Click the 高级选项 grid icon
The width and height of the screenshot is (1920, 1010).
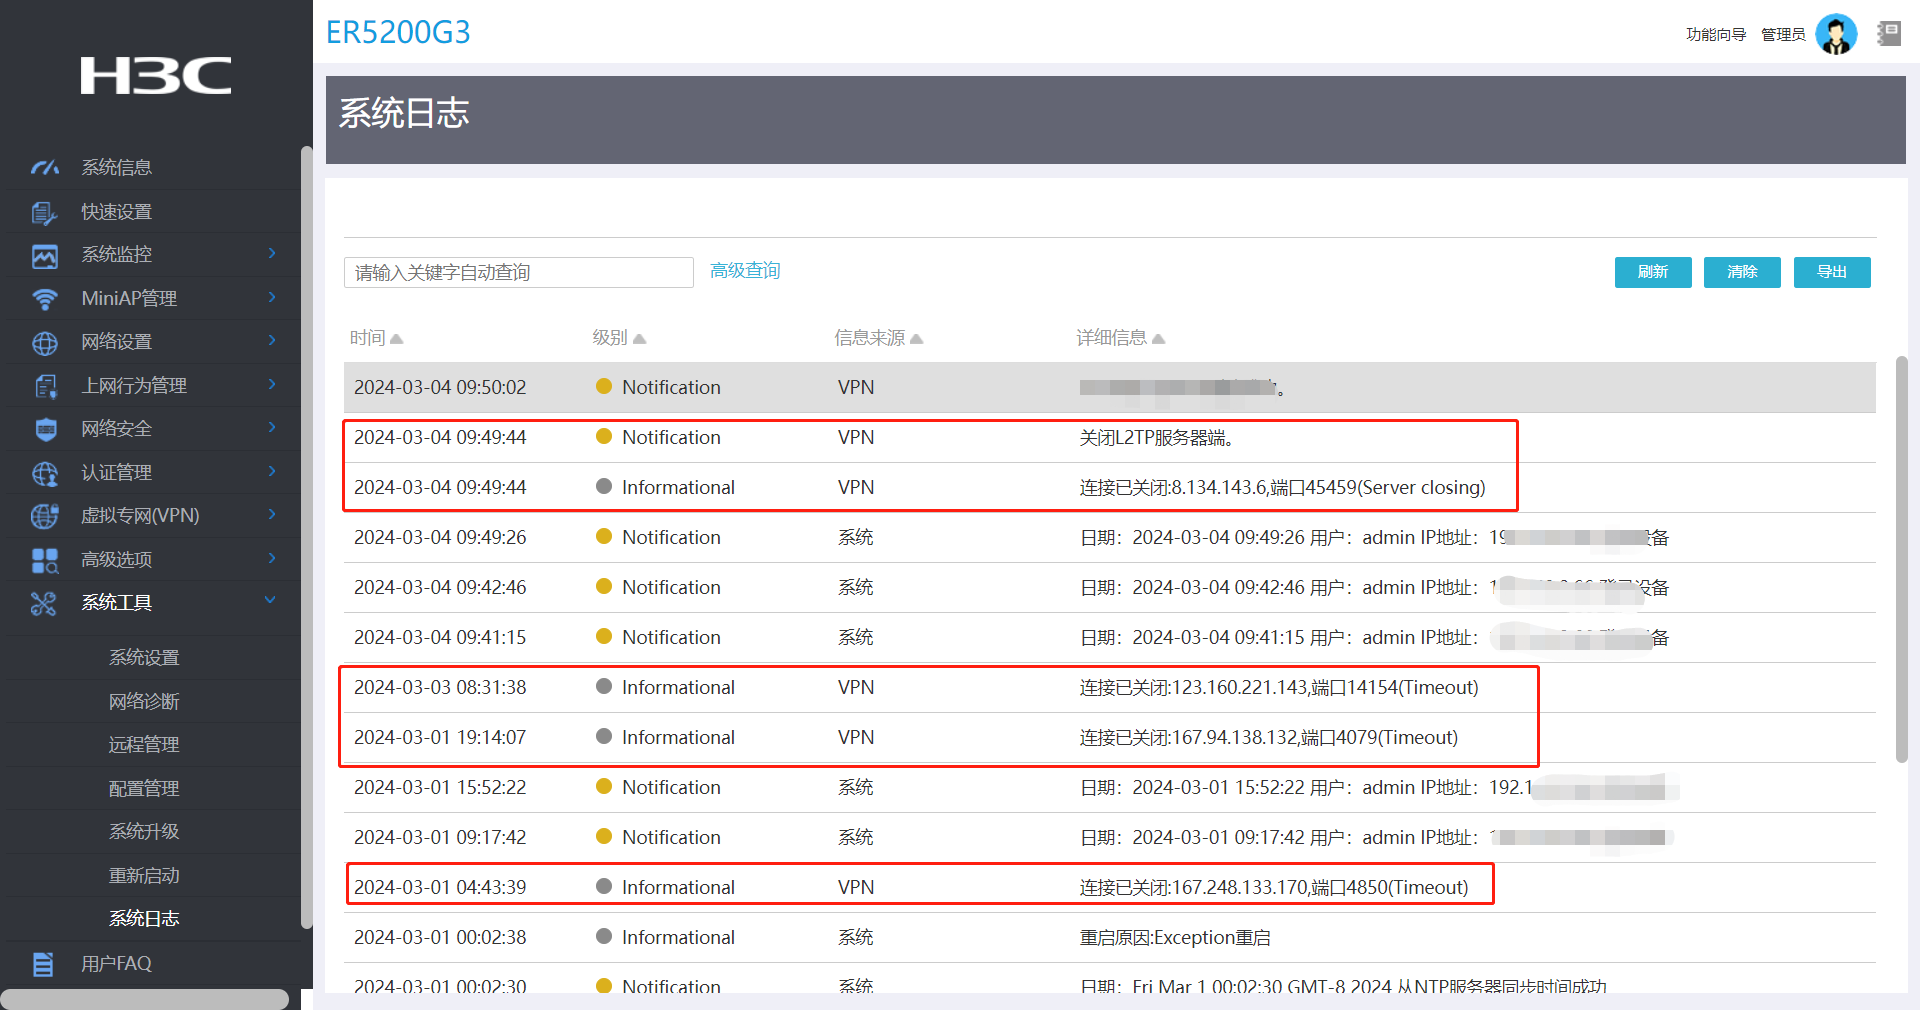click(45, 560)
